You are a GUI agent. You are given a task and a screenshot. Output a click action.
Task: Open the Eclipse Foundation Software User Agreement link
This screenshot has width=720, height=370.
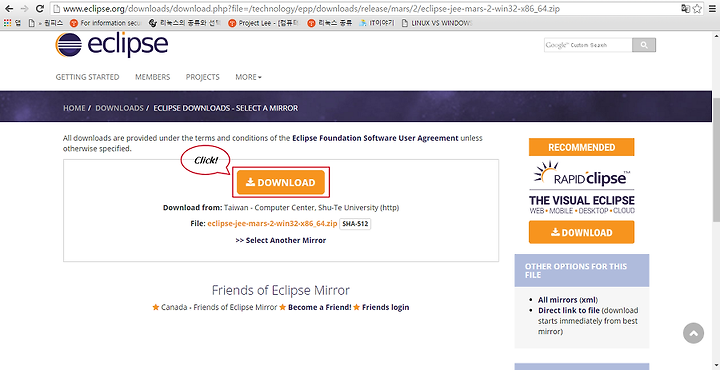click(375, 138)
